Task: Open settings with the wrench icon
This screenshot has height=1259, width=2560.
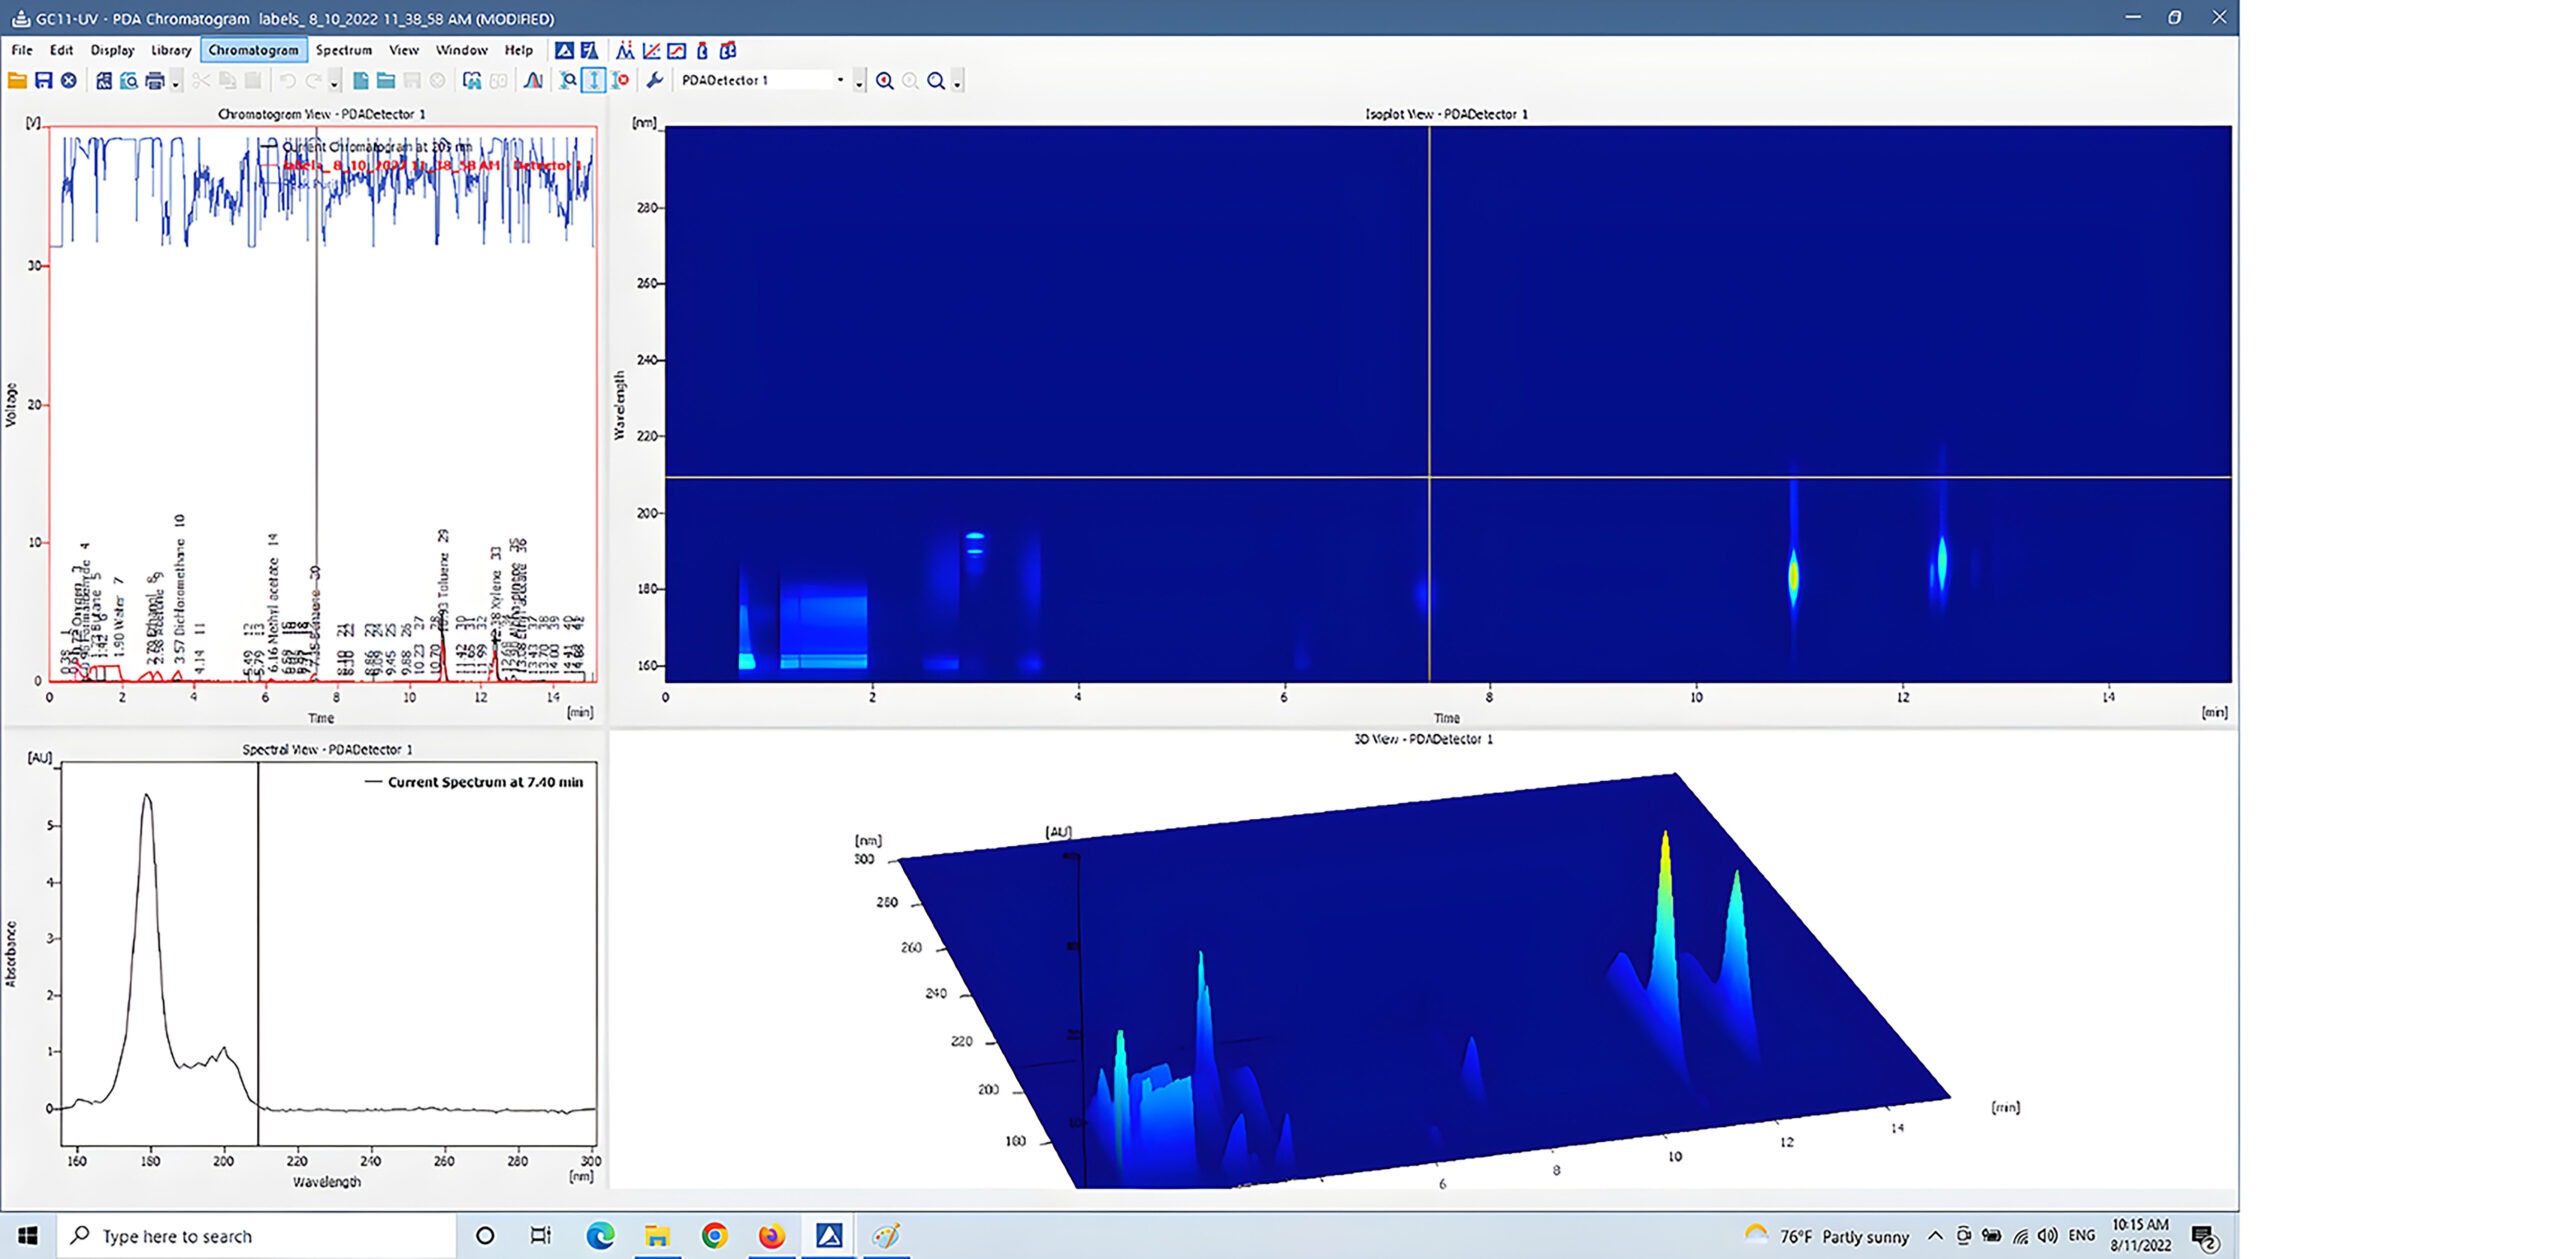Action: click(x=655, y=81)
